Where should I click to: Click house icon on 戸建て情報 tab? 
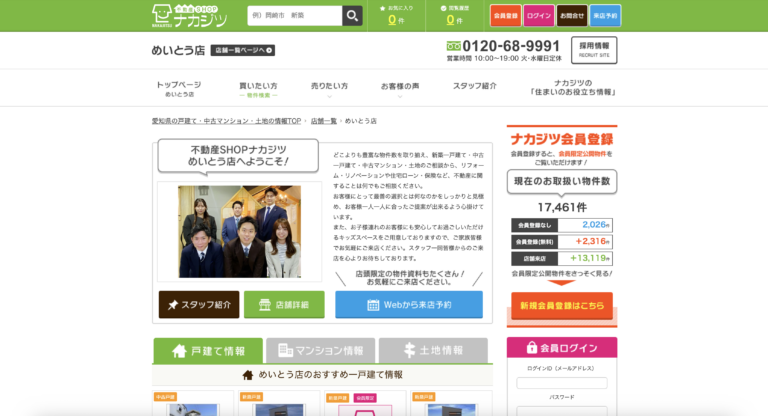point(179,351)
